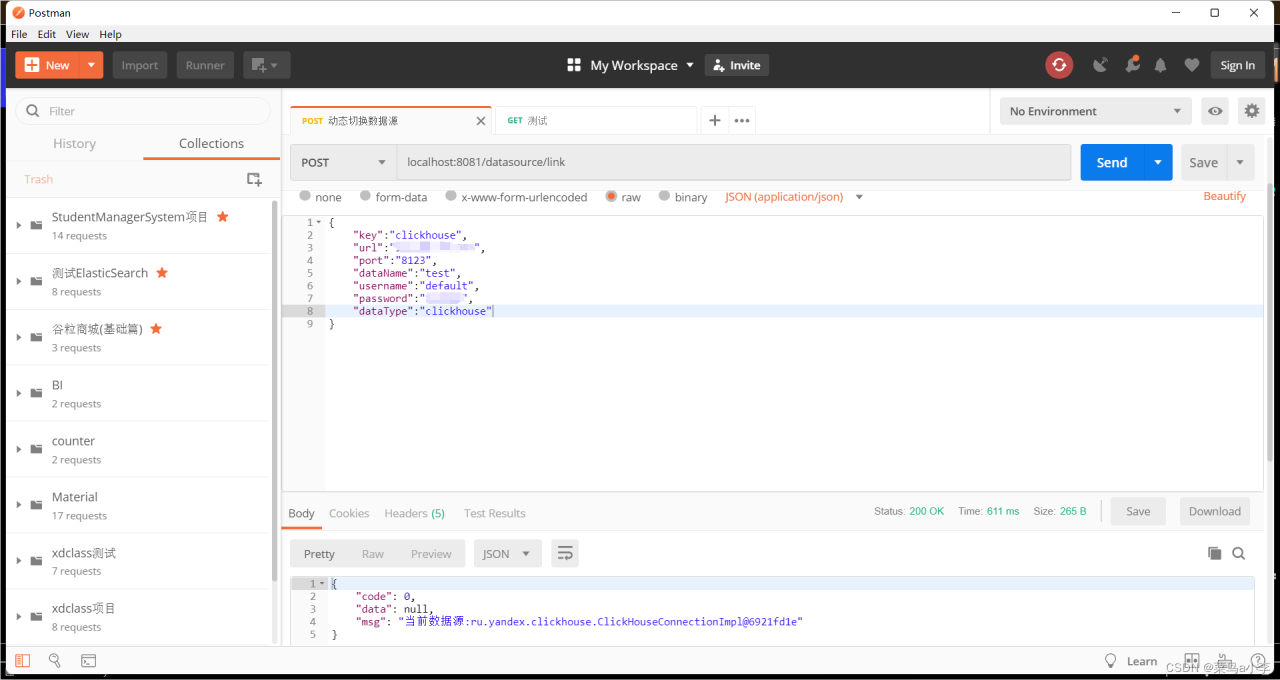Click the Learn lightbulb icon

pos(1110,661)
